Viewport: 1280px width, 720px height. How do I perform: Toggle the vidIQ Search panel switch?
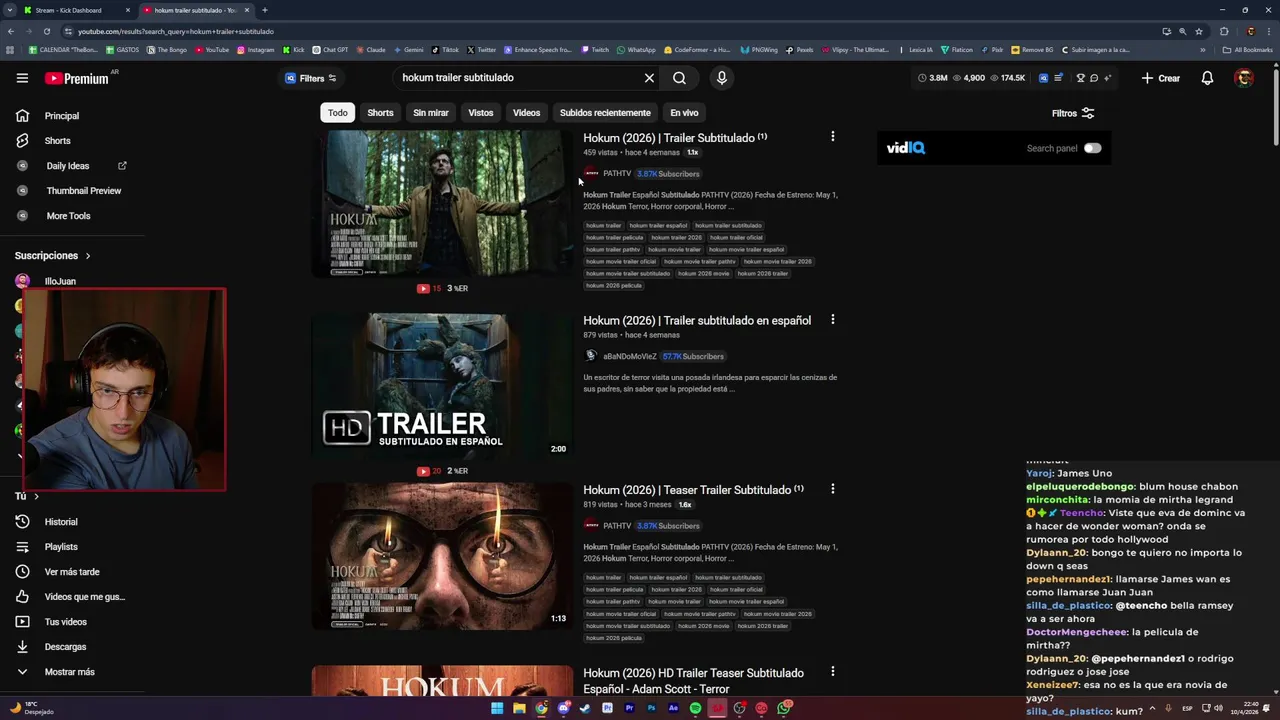click(1092, 148)
